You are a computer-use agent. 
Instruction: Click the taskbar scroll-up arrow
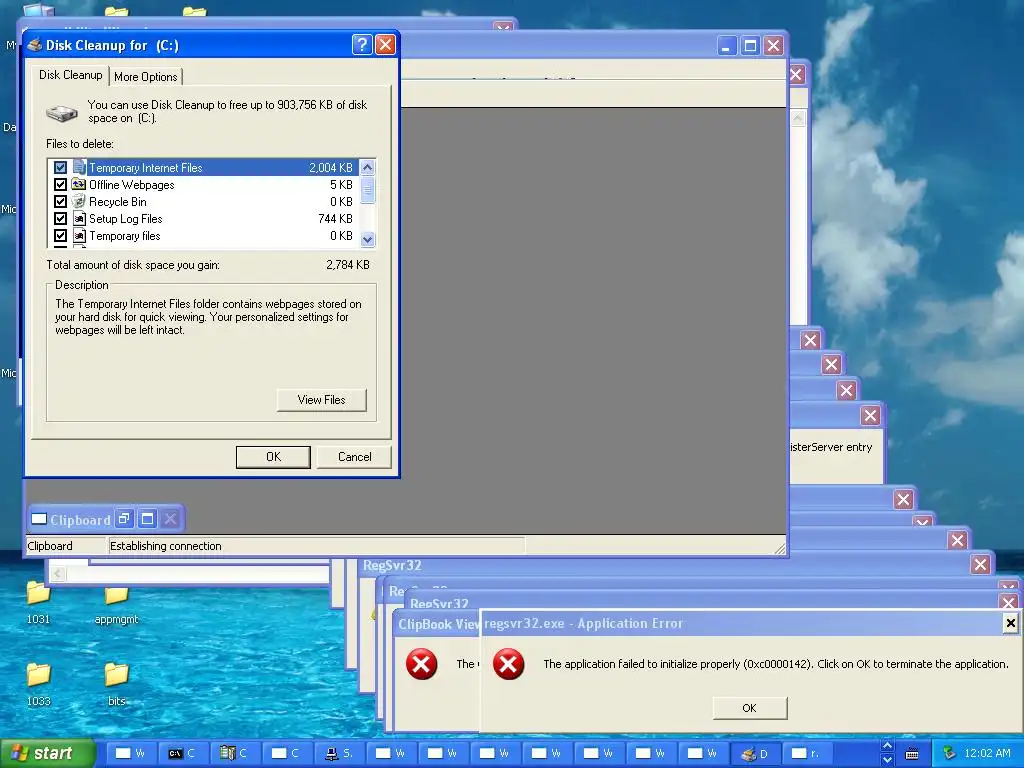point(887,746)
